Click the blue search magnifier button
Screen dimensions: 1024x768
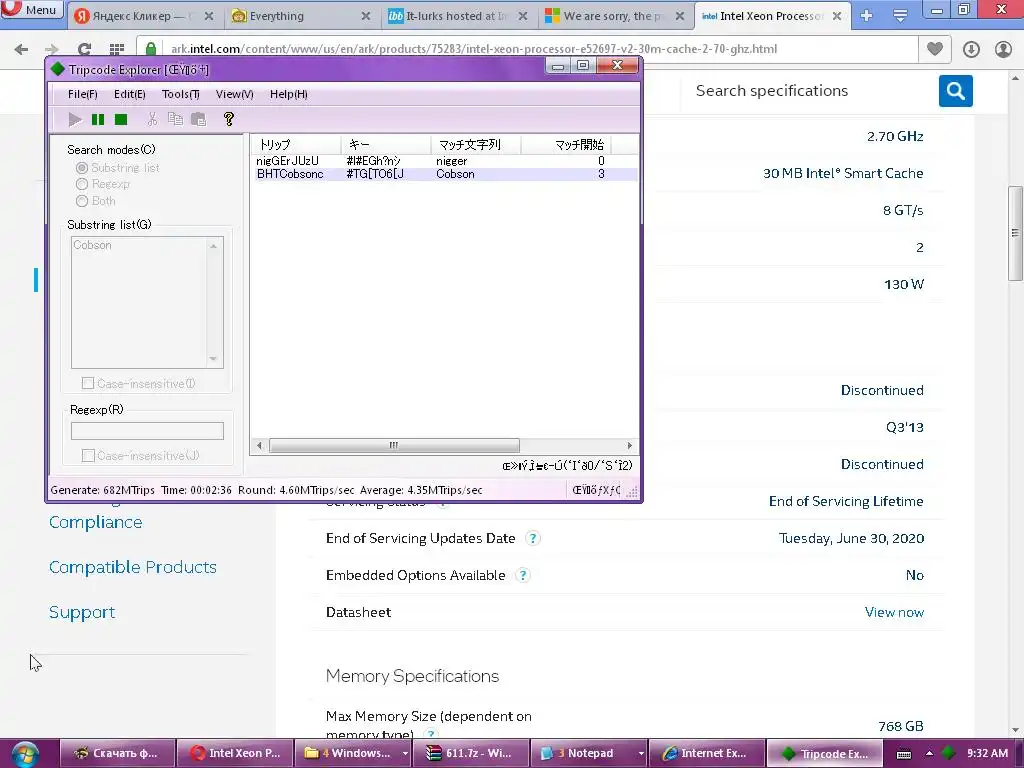[x=955, y=91]
